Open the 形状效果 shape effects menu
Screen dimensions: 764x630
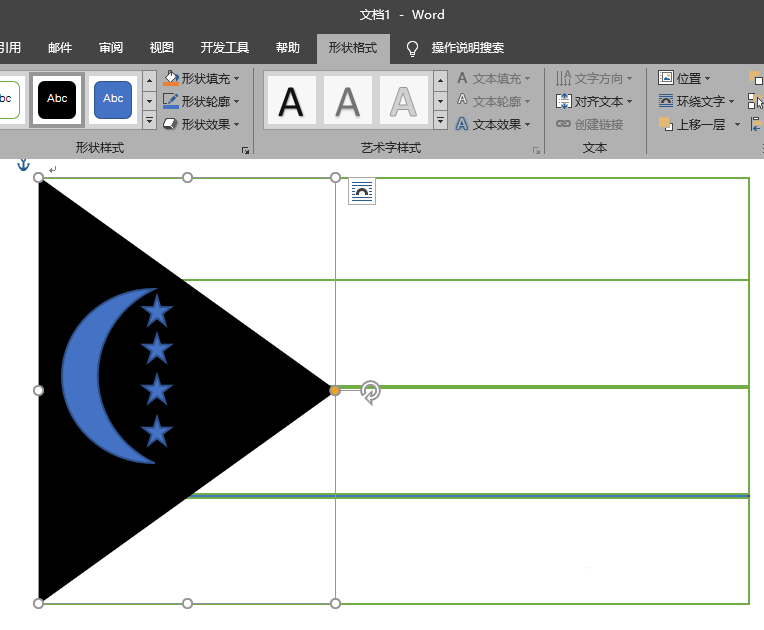click(201, 124)
